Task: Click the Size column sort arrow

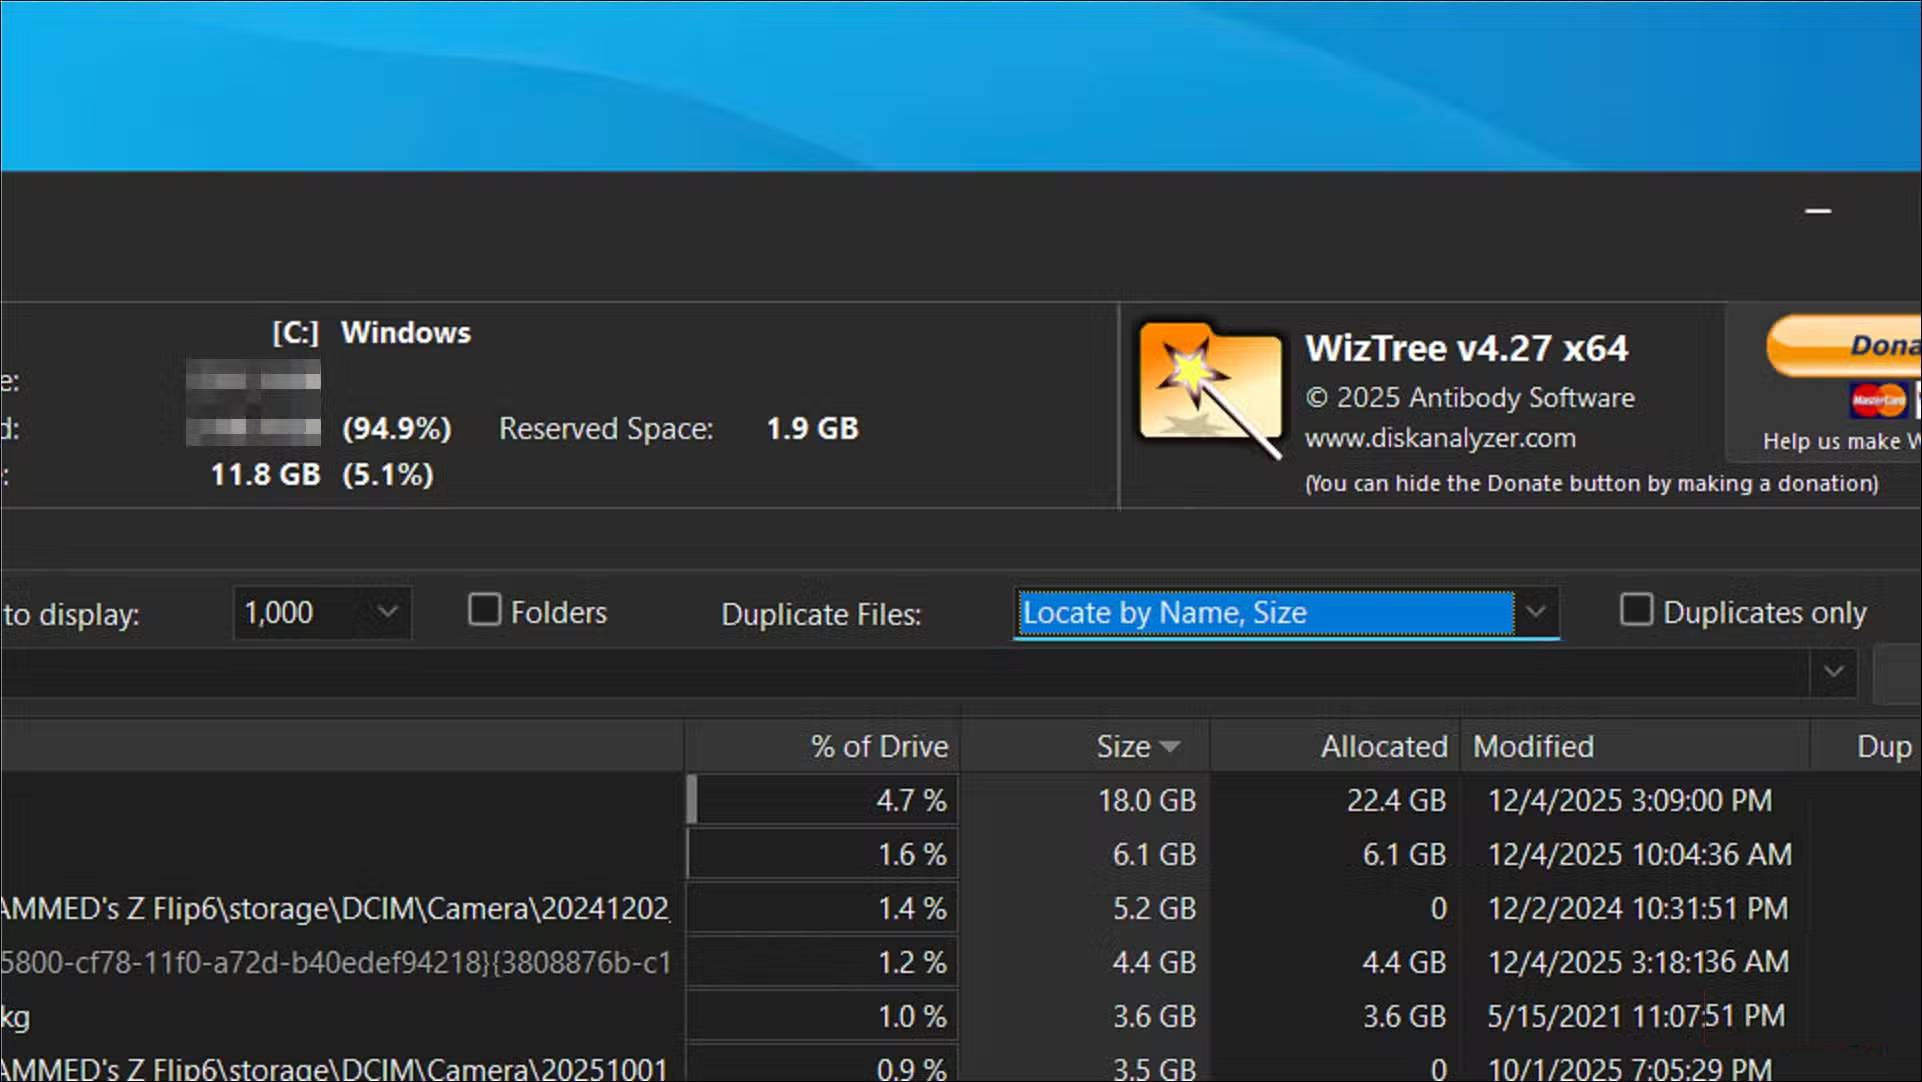Action: tap(1171, 746)
